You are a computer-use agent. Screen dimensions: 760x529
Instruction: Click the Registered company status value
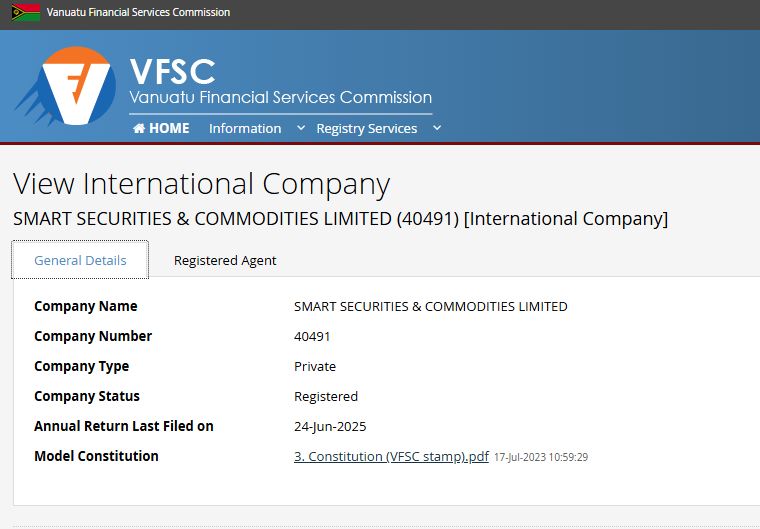pyautogui.click(x=326, y=396)
